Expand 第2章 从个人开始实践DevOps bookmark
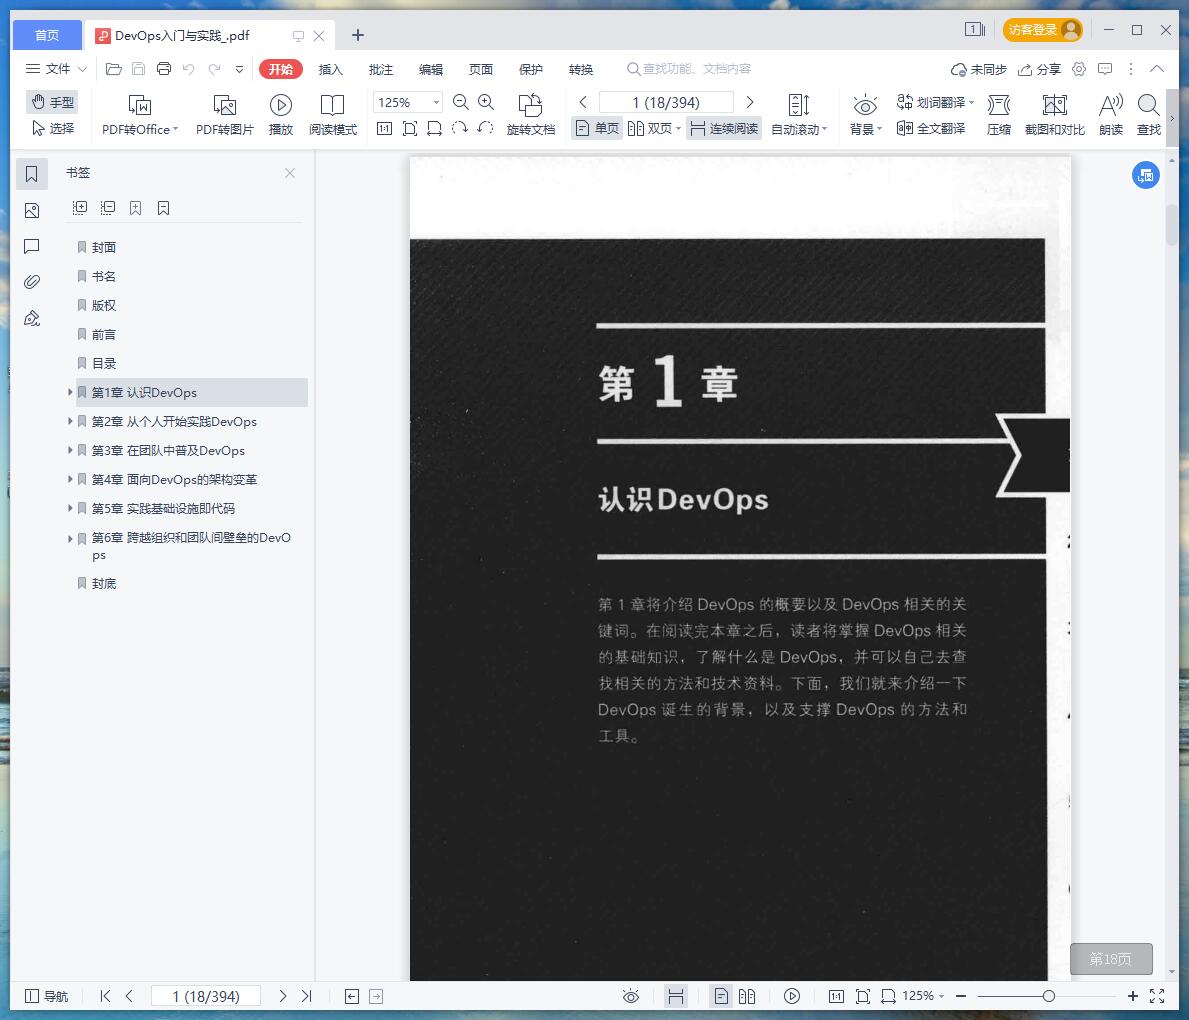Screen dimensions: 1189x1020 [x=70, y=421]
